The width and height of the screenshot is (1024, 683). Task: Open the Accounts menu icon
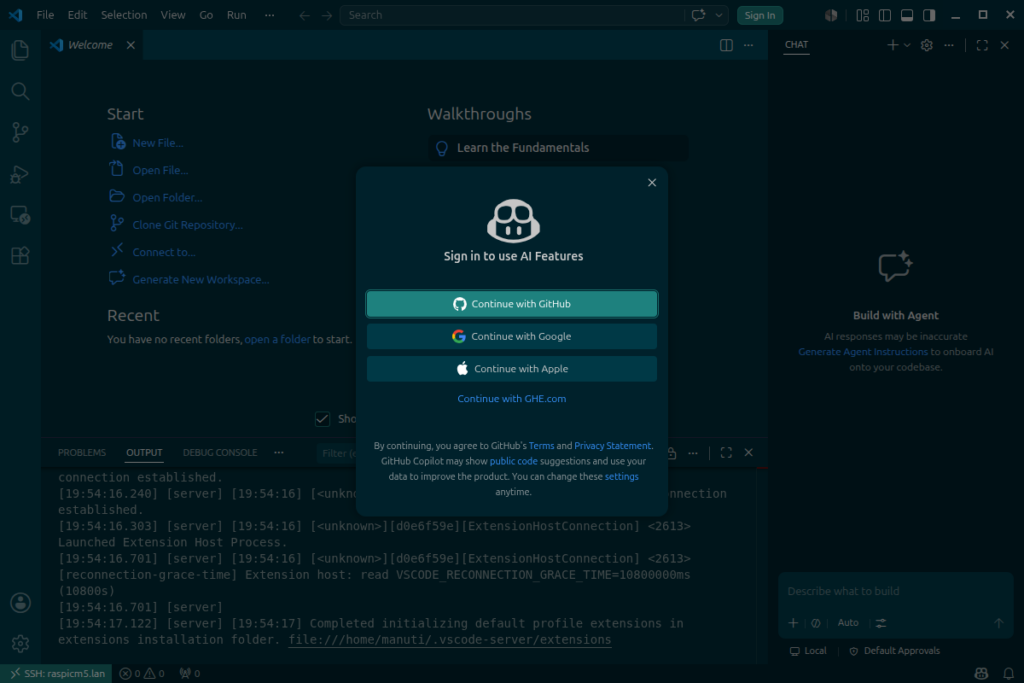pyautogui.click(x=20, y=603)
